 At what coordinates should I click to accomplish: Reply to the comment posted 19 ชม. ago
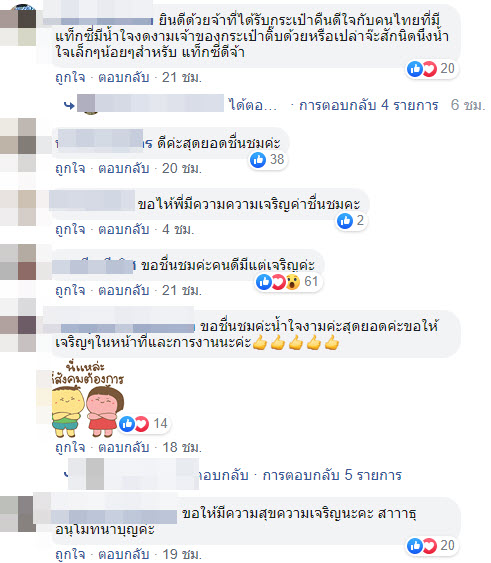(124, 554)
